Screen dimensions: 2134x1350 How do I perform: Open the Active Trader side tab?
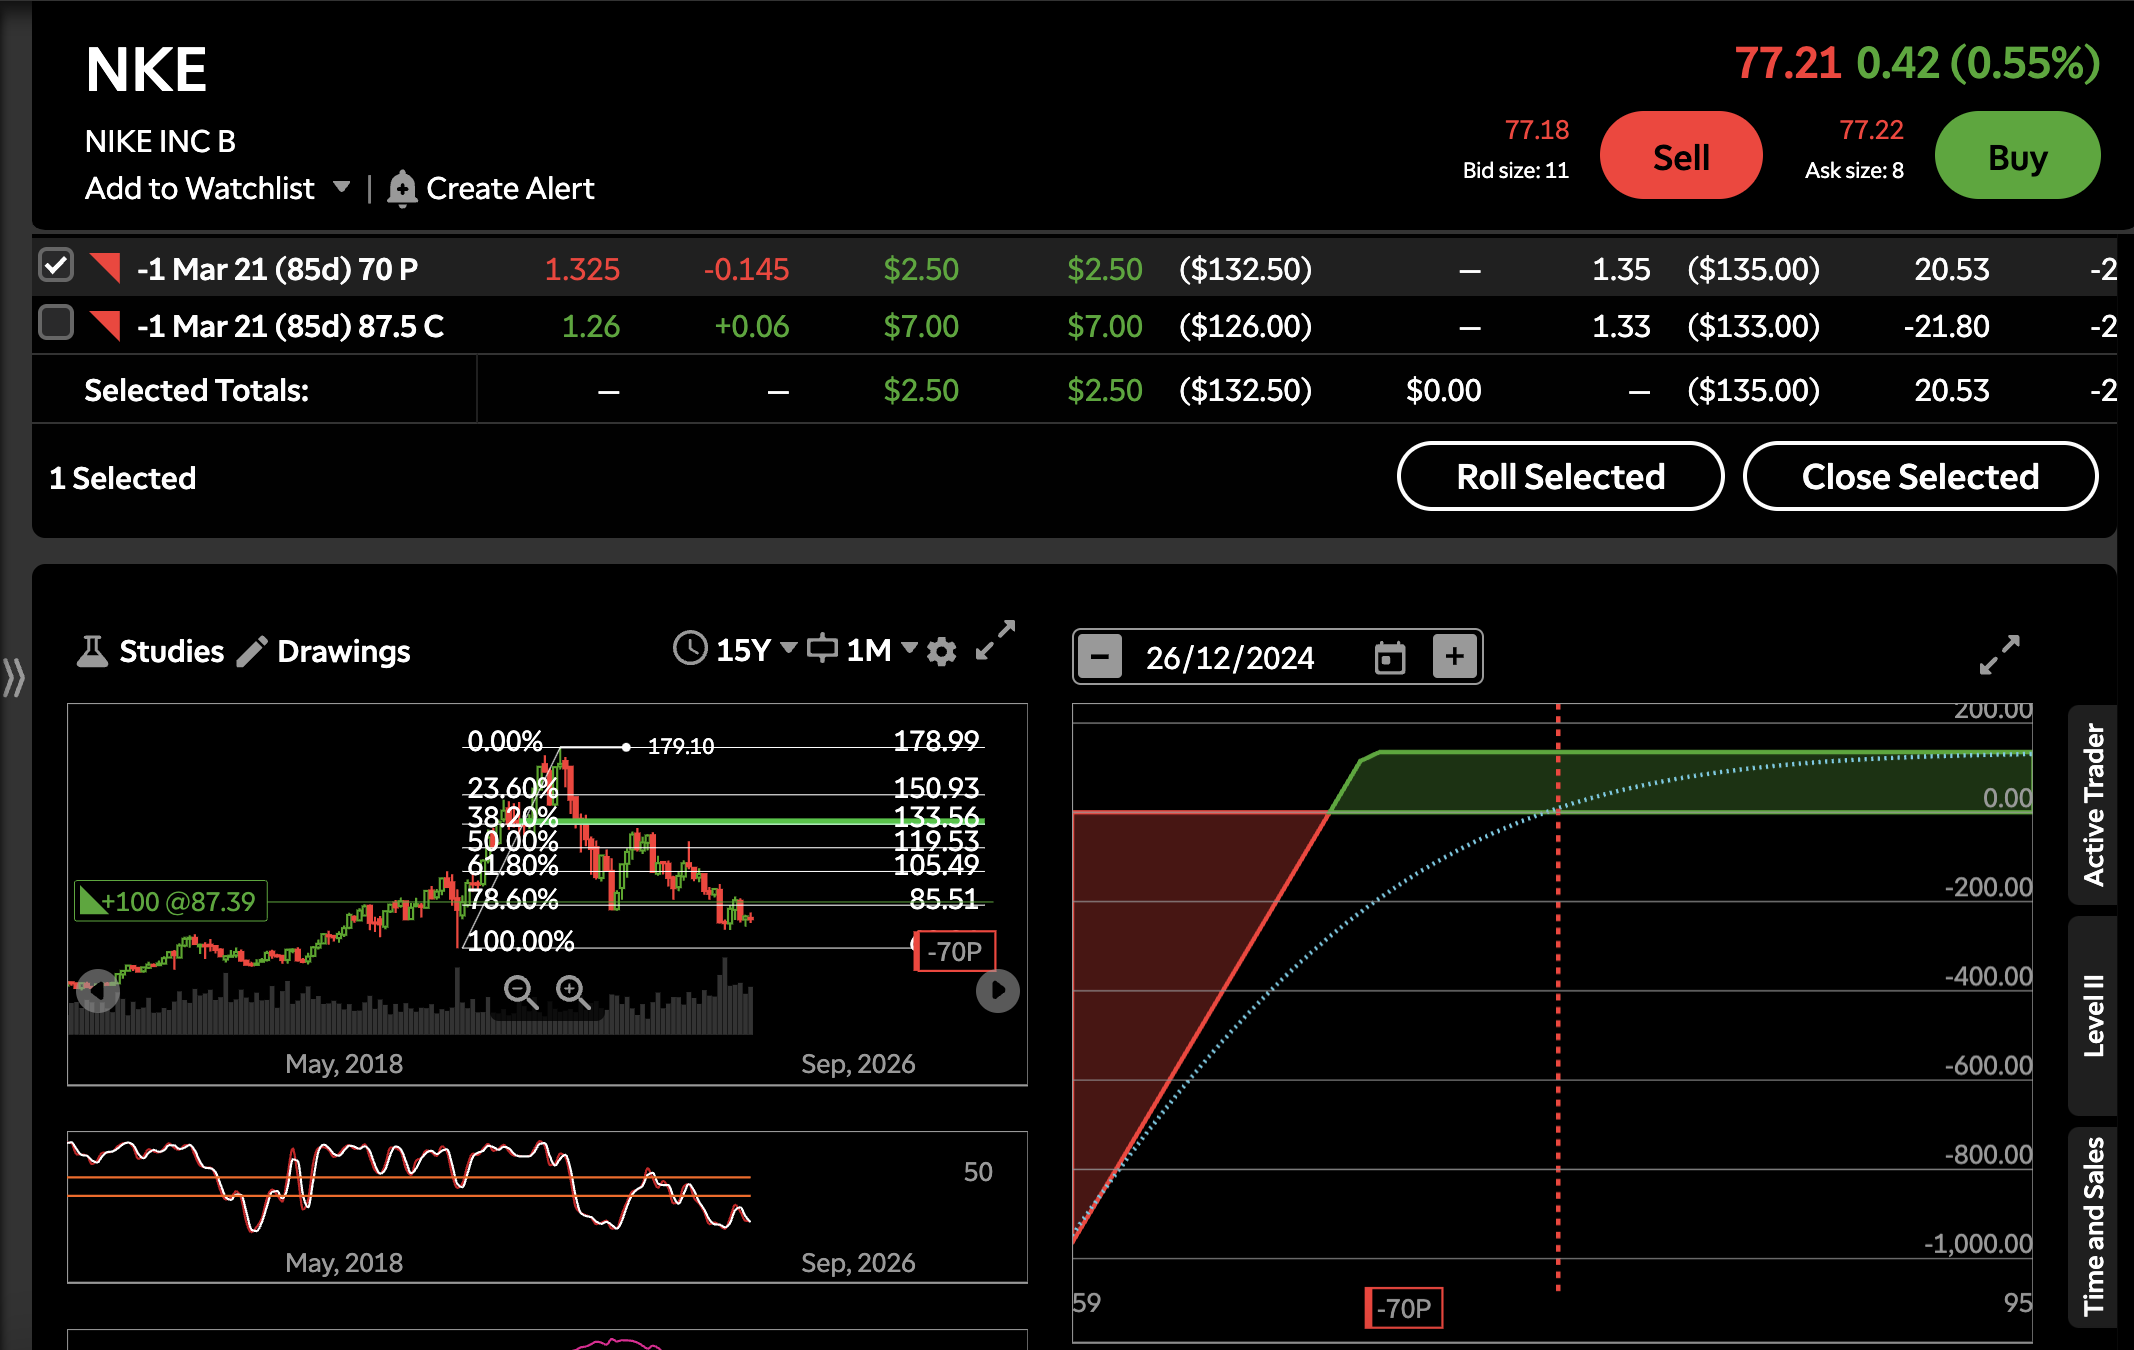2093,805
